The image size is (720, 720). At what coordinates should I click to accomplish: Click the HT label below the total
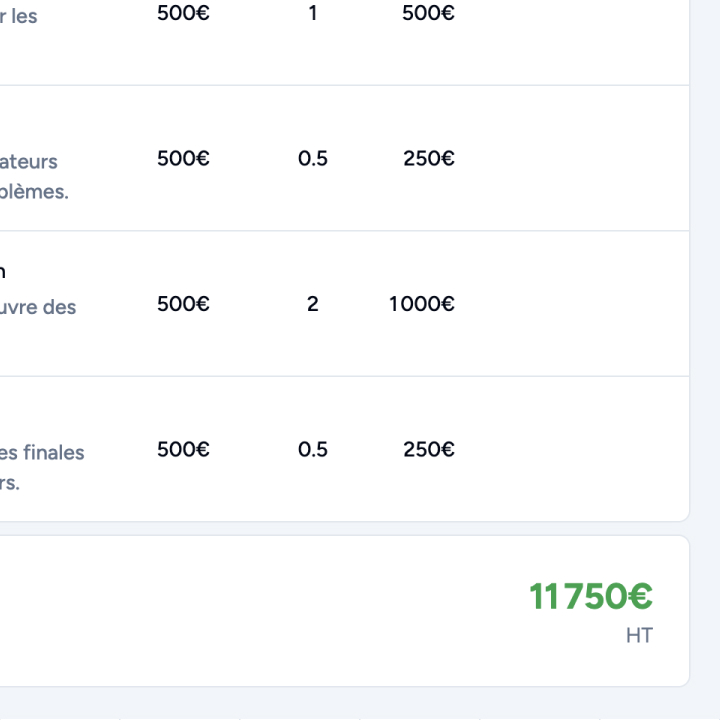point(639,635)
